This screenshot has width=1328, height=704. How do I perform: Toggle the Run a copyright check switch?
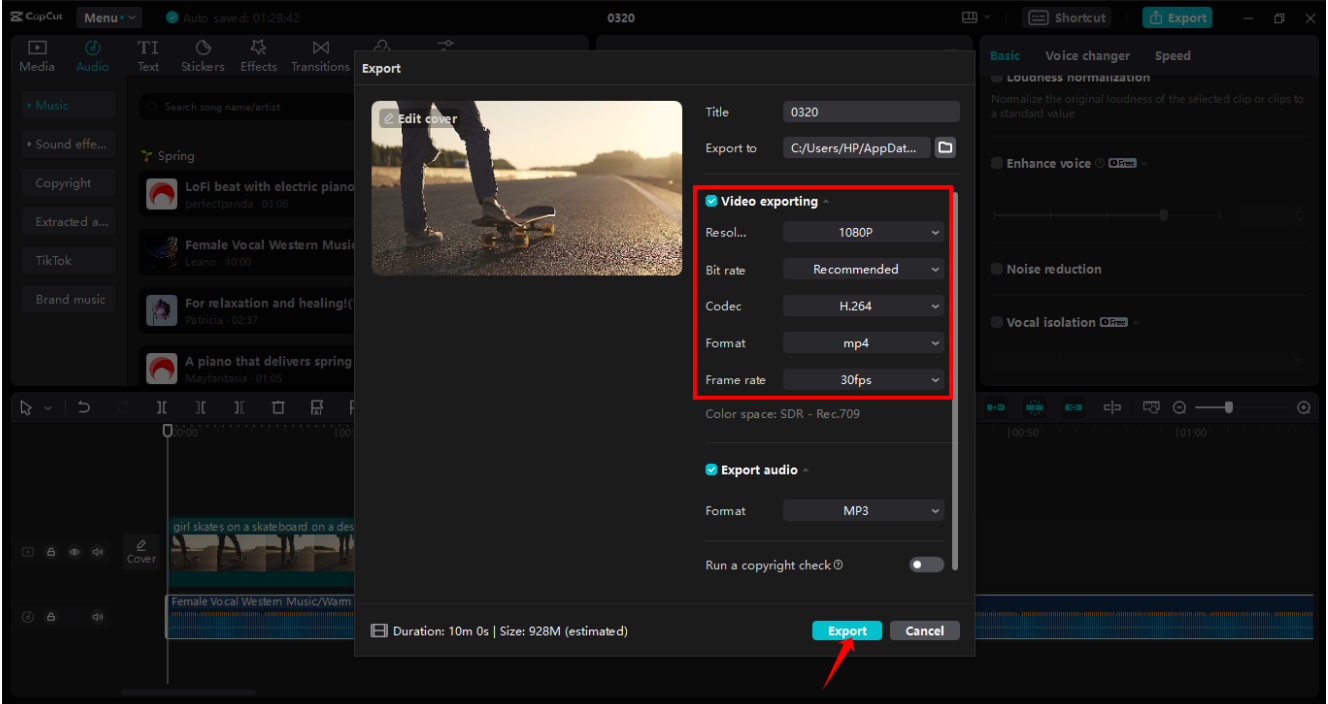926,565
